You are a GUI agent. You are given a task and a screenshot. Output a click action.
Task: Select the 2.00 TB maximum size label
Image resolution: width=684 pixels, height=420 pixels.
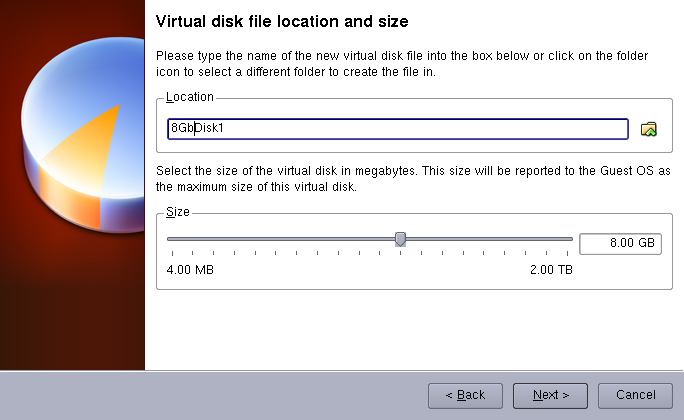click(x=551, y=270)
